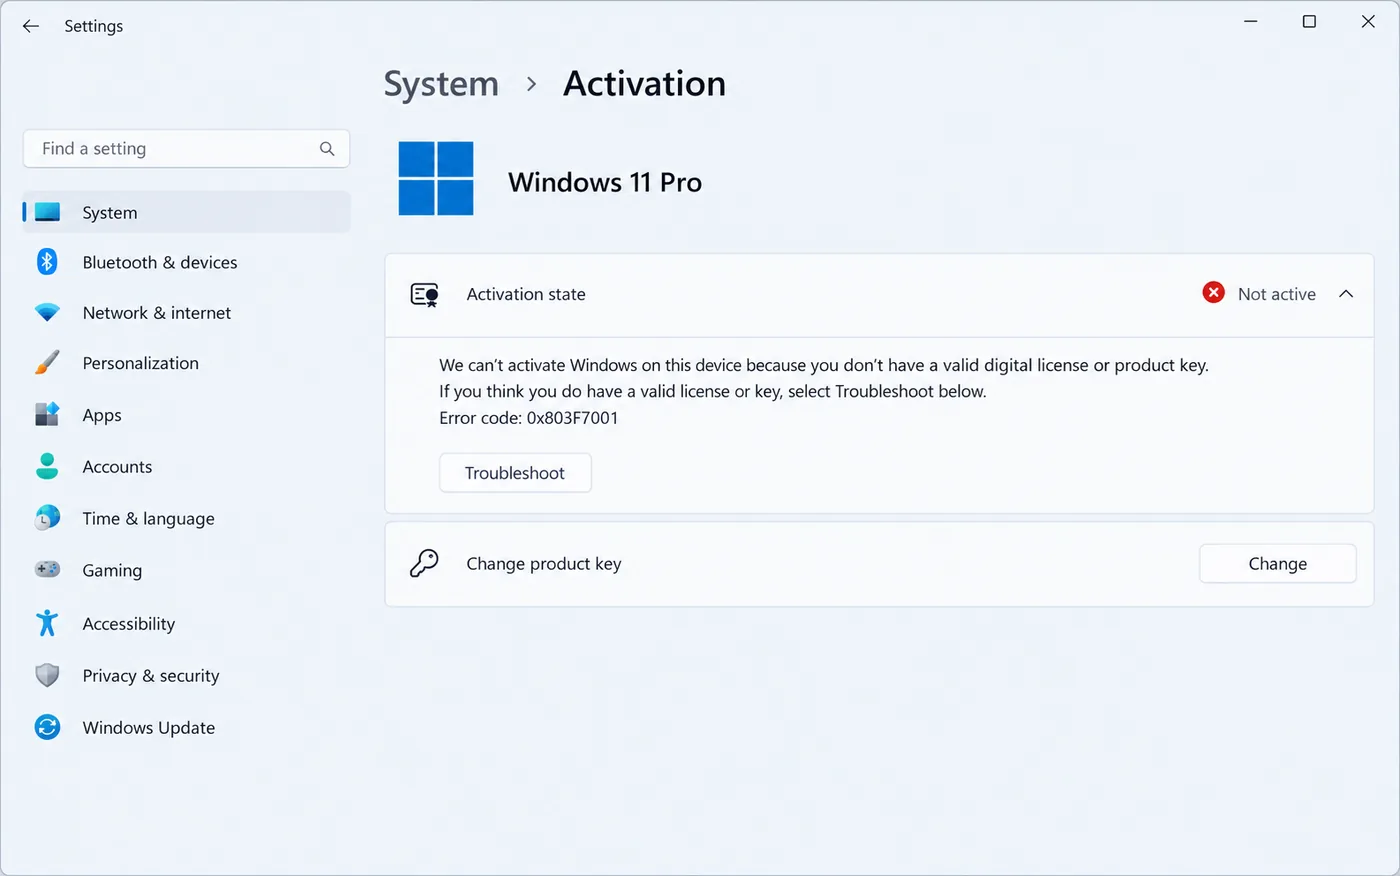
Task: Select Windows Update in the sidebar
Action: (x=186, y=728)
